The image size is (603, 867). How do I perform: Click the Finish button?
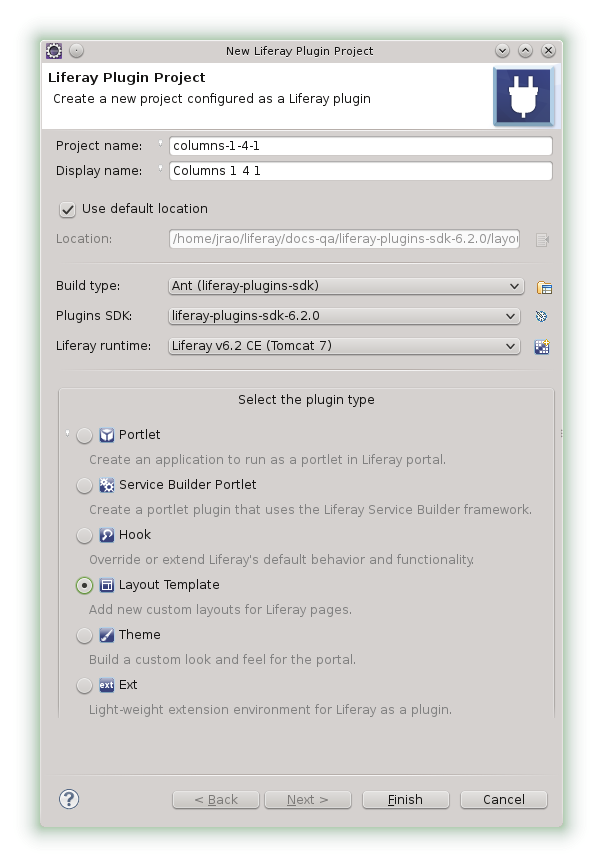pos(406,800)
